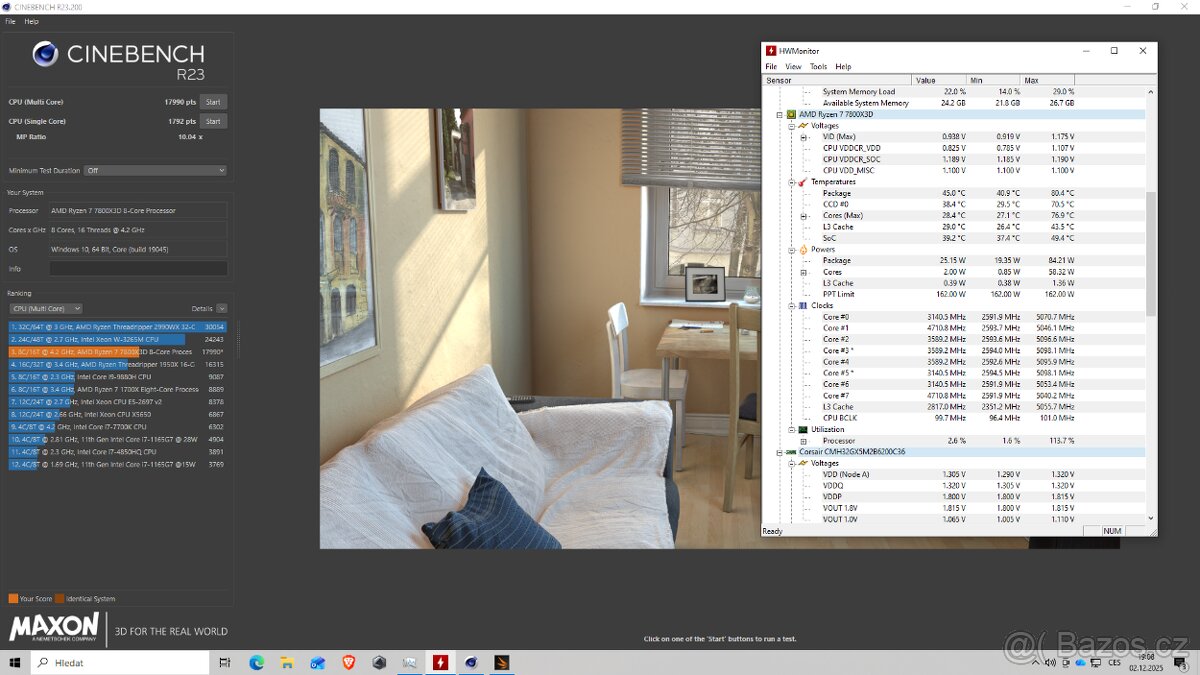Click the Corsair CMH32GX5M2B6200C36 memory icon
The image size is (1200, 675).
[x=791, y=452]
